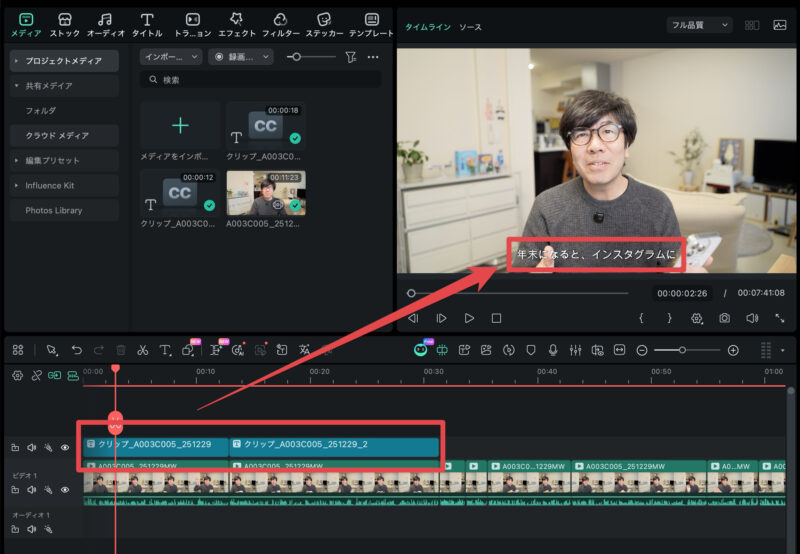This screenshot has width=800, height=554.
Task: Open the インポート dropdown in media panel
Action: (171, 57)
